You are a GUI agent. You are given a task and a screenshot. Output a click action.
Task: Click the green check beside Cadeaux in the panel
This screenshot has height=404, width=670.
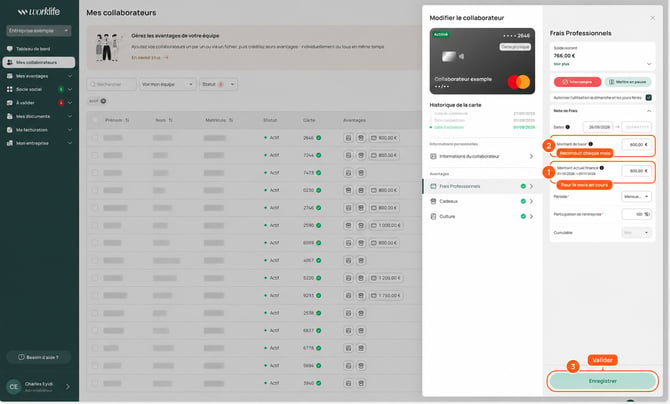pyautogui.click(x=523, y=201)
